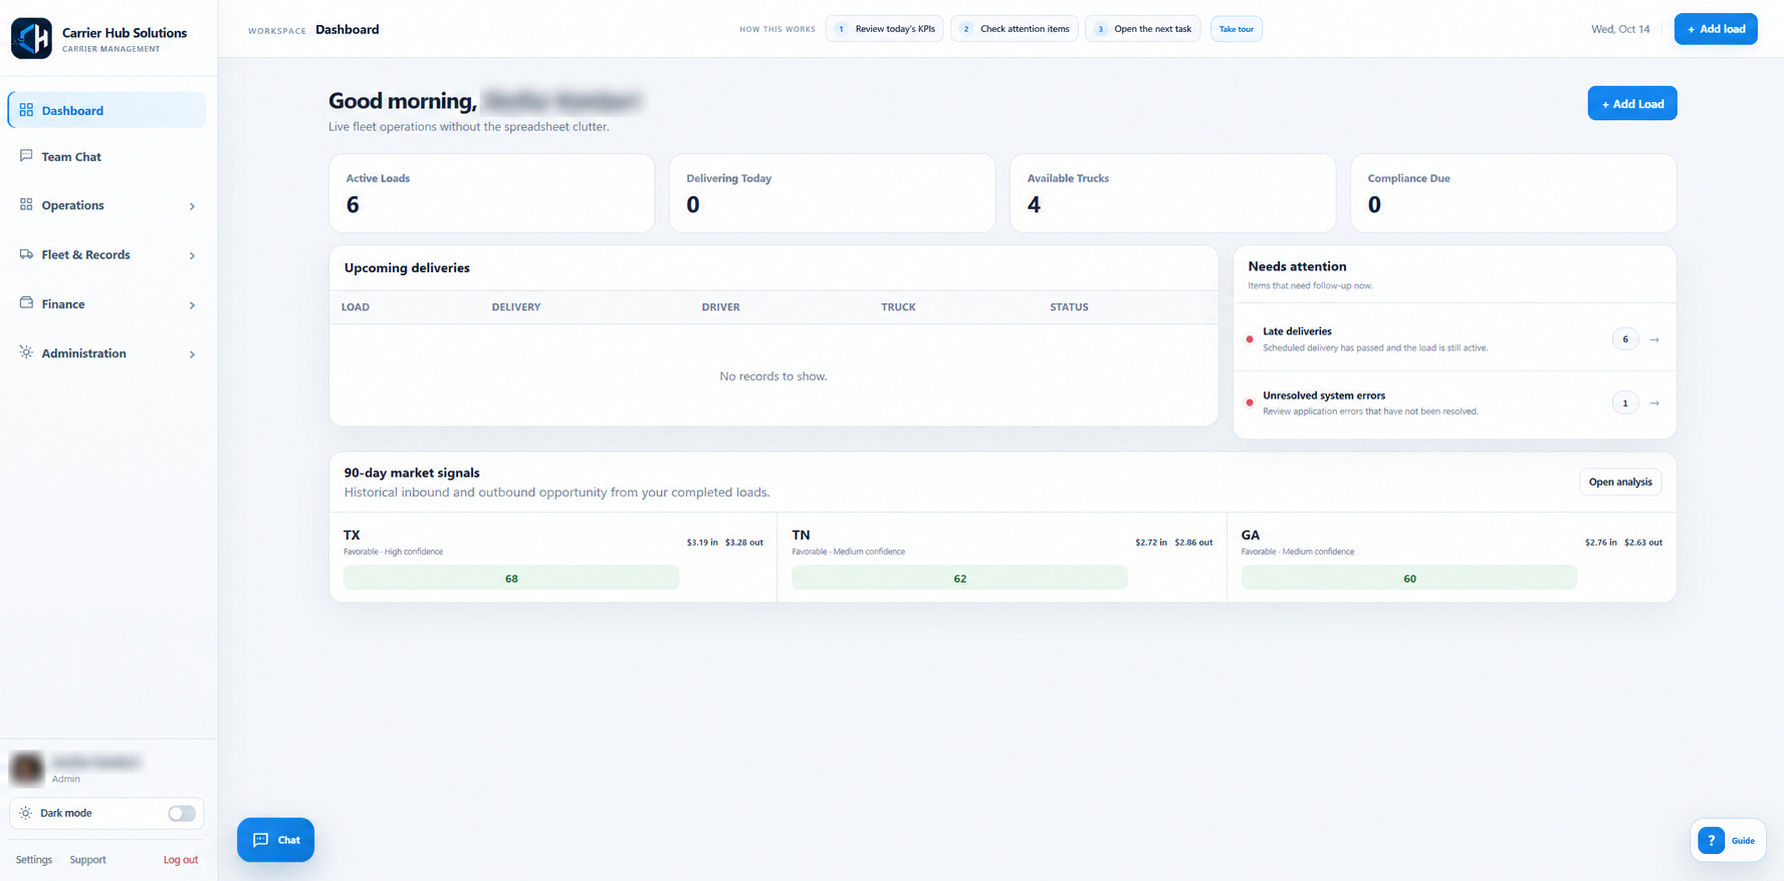
Task: Open the Settings link
Action: [x=34, y=860]
